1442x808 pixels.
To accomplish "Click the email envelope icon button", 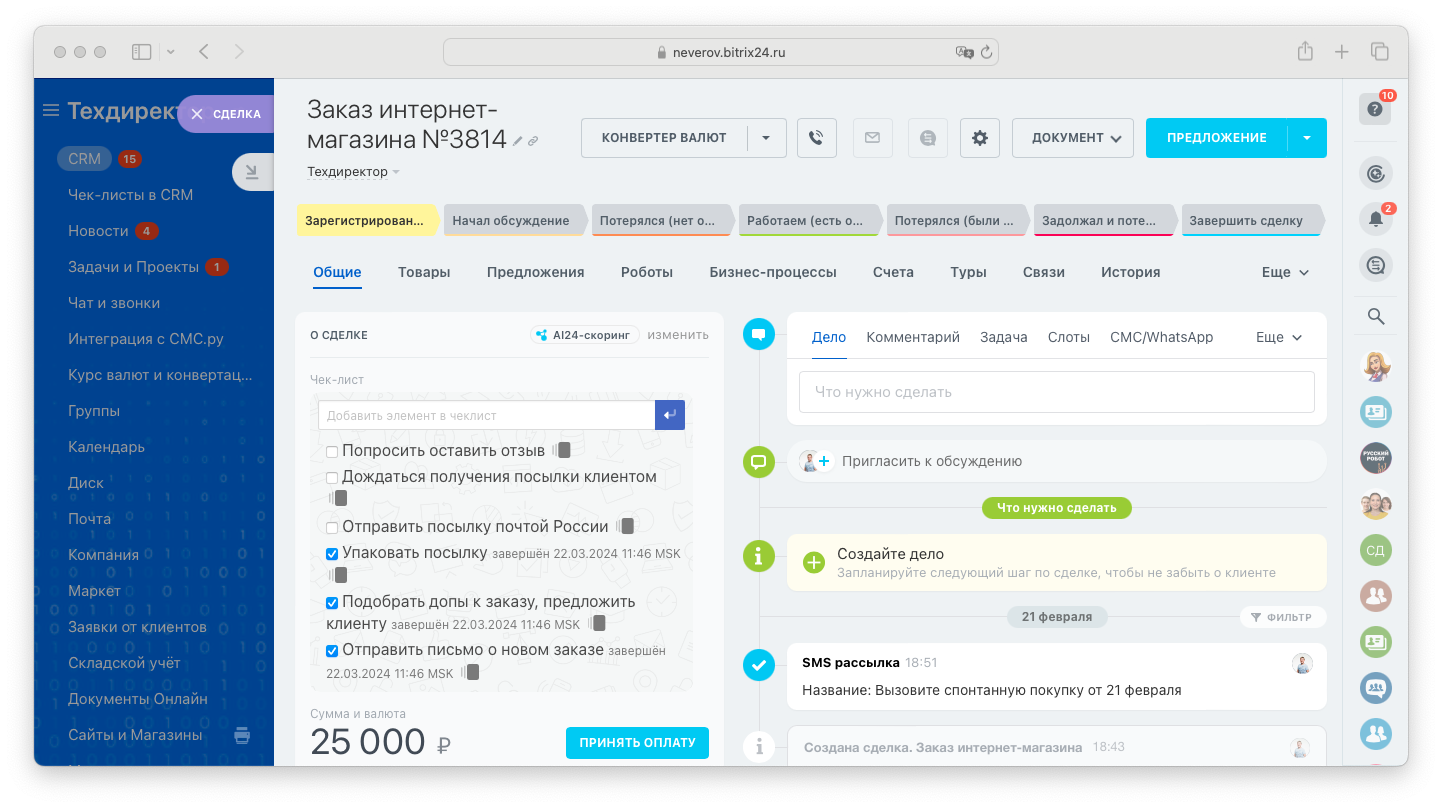I will (x=872, y=138).
